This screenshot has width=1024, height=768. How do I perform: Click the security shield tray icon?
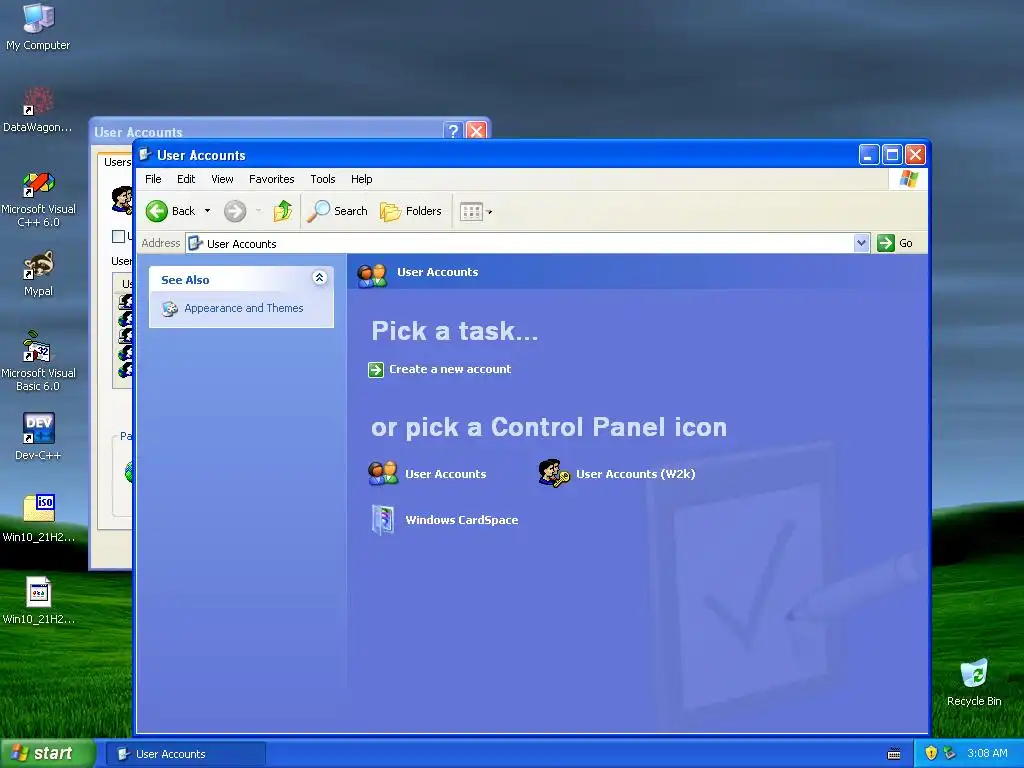tap(931, 753)
